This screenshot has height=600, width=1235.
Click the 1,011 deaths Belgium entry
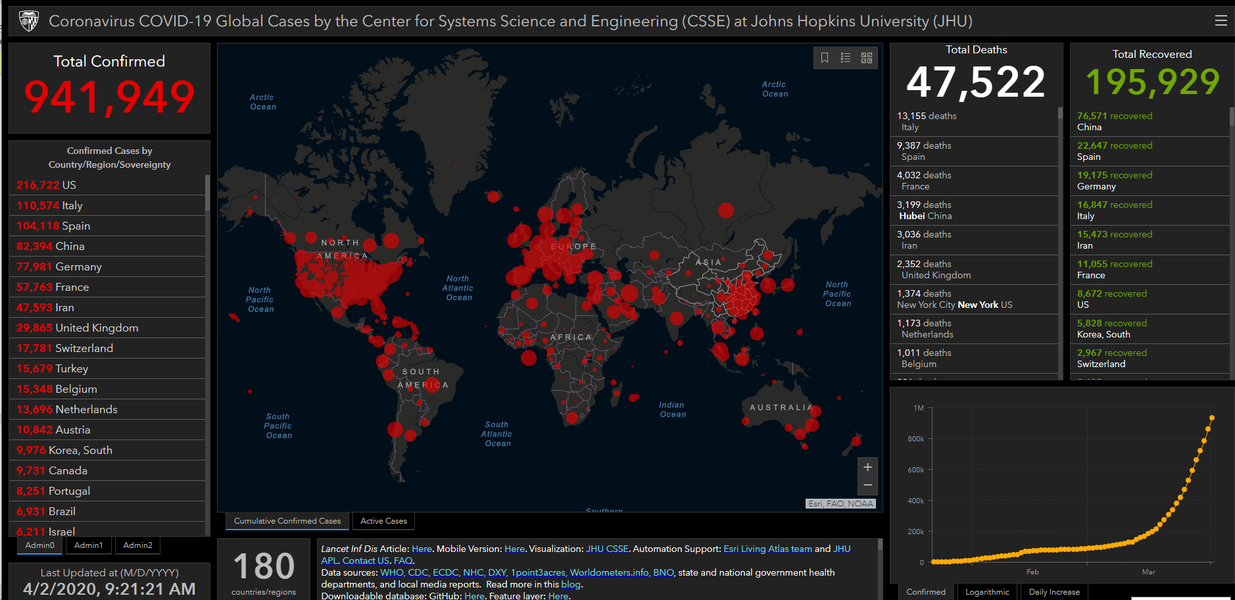(x=973, y=358)
